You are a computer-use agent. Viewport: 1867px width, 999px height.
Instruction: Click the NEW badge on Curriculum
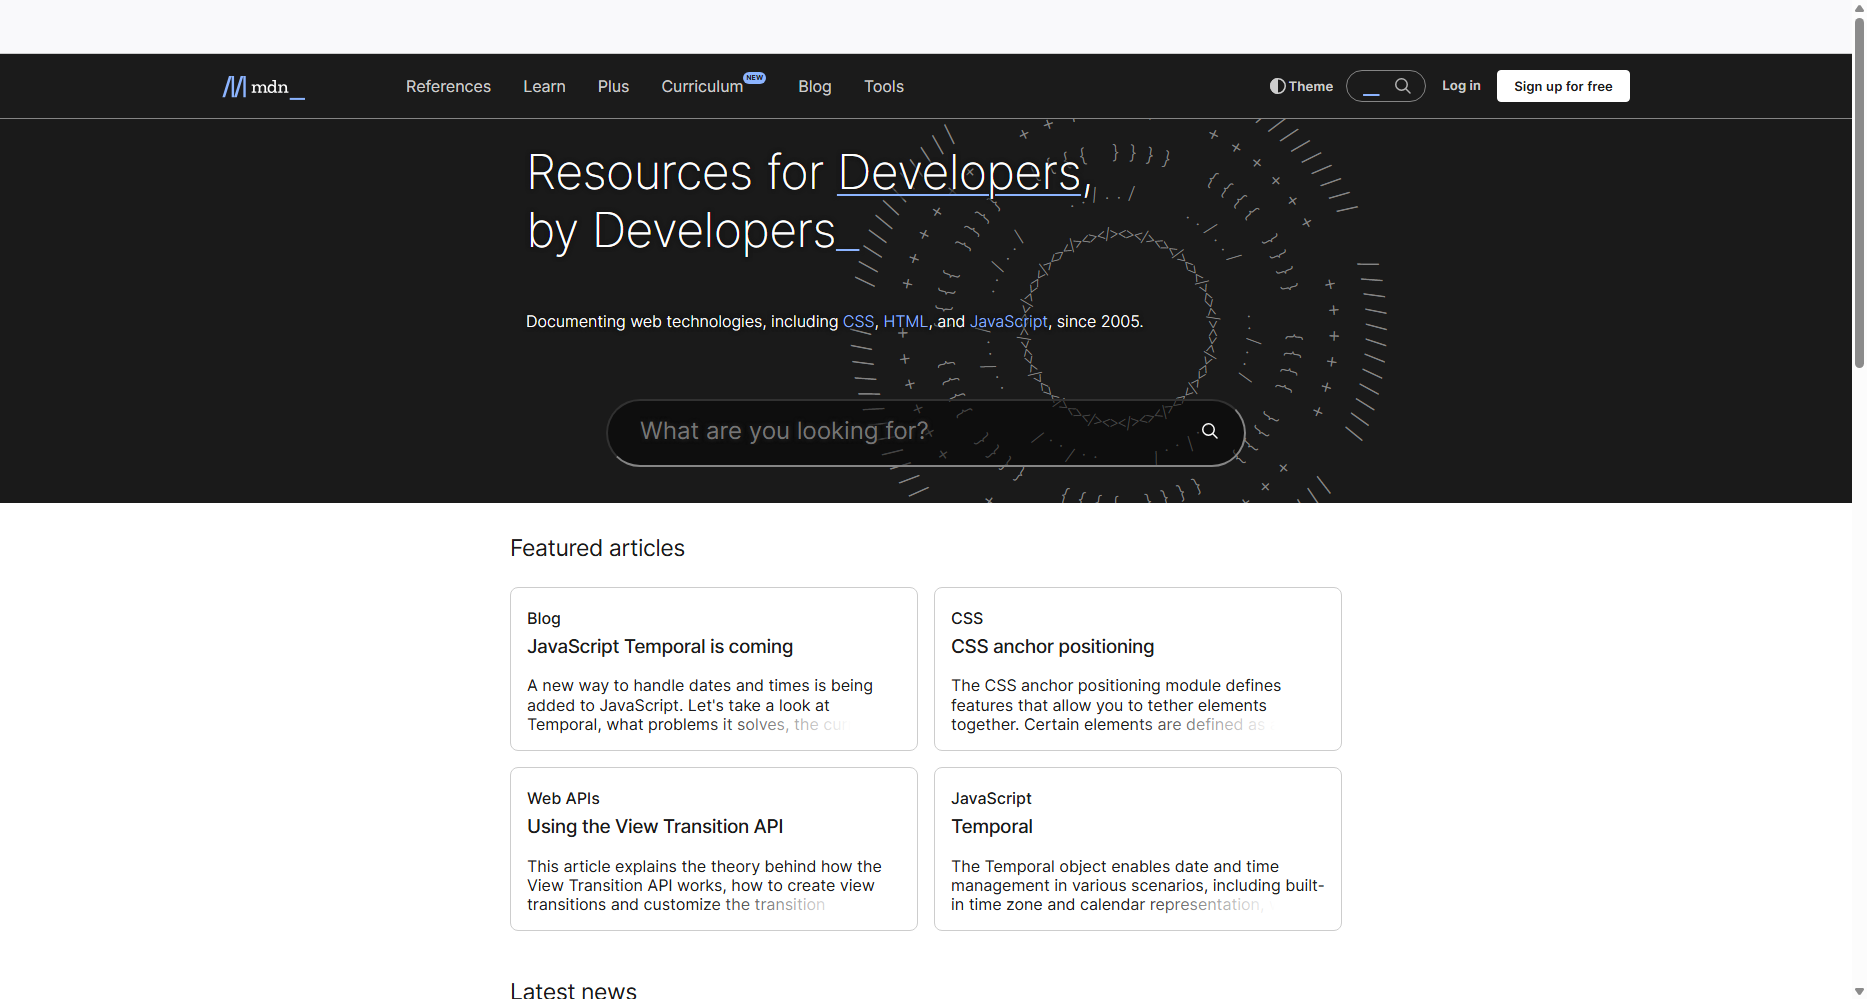click(755, 78)
